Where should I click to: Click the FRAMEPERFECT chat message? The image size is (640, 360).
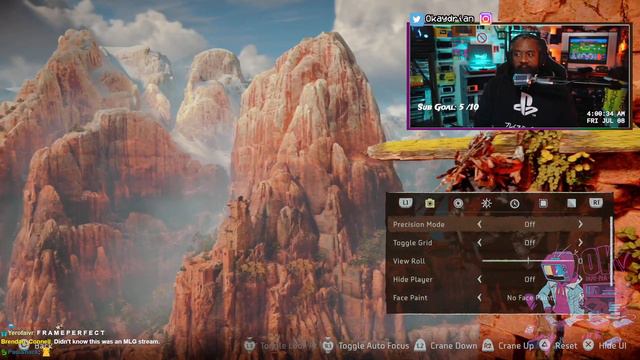point(71,333)
